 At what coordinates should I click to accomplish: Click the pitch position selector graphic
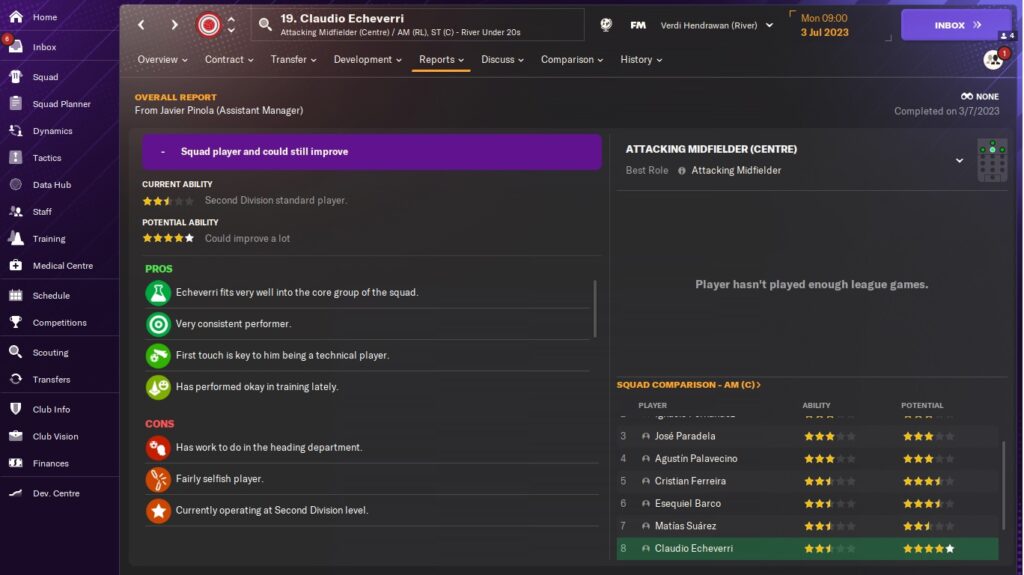(991, 160)
